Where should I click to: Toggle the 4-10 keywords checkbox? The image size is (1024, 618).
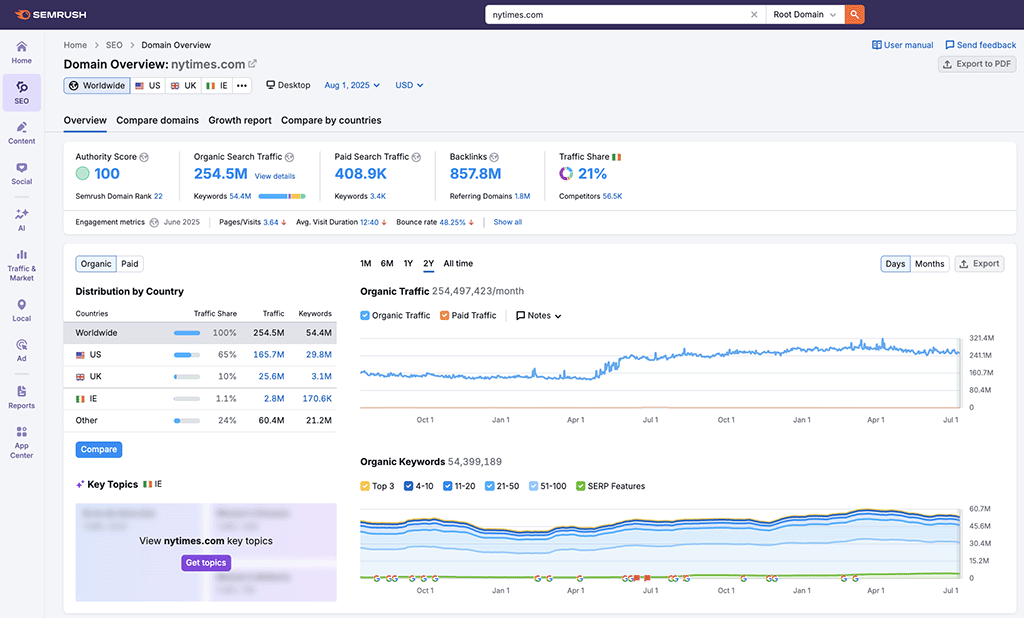click(x=409, y=486)
